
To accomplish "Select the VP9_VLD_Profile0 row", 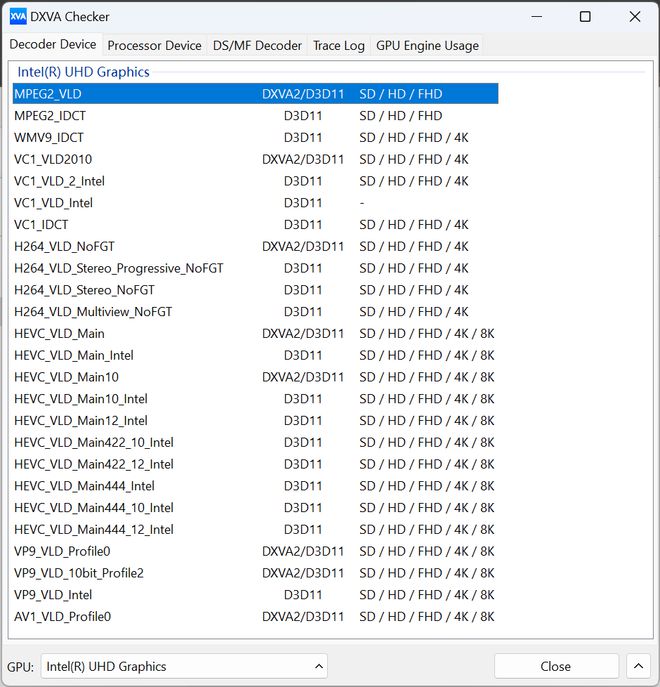I will coord(255,551).
